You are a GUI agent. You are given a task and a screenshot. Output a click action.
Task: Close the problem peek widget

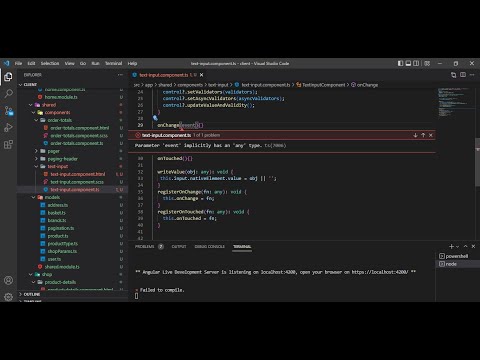431,135
